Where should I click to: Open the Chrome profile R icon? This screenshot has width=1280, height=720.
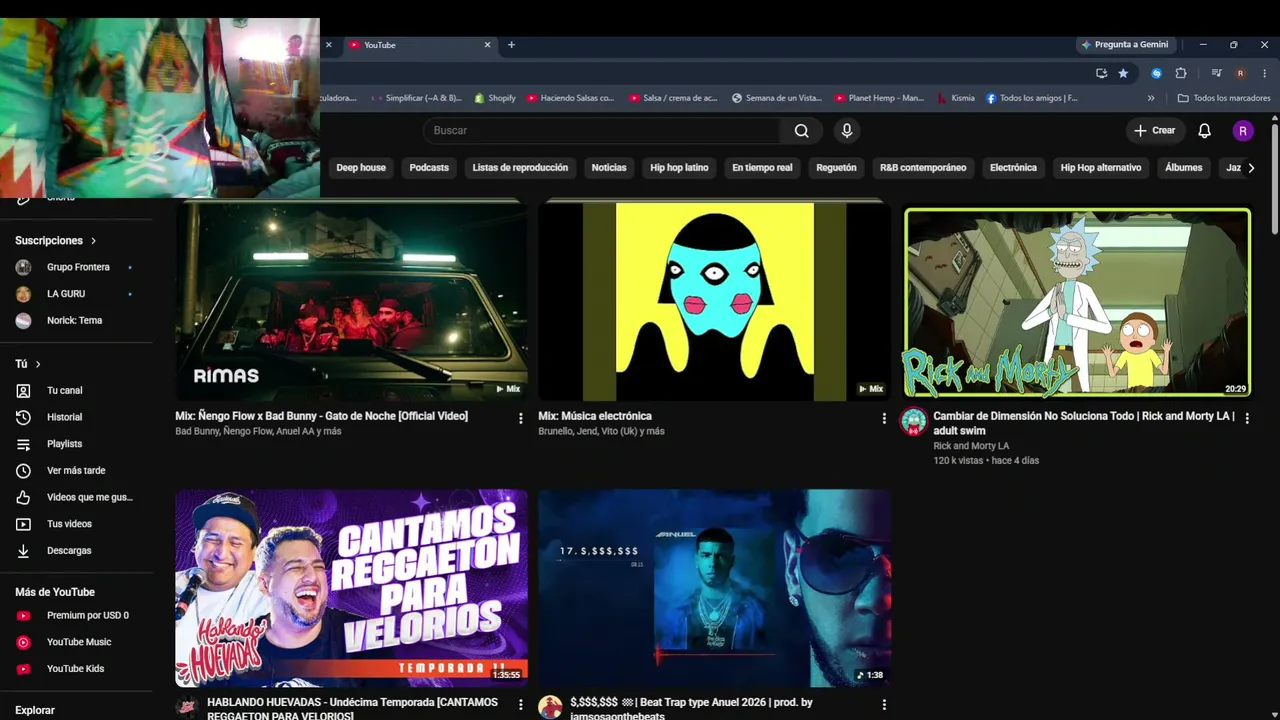[x=1240, y=73]
